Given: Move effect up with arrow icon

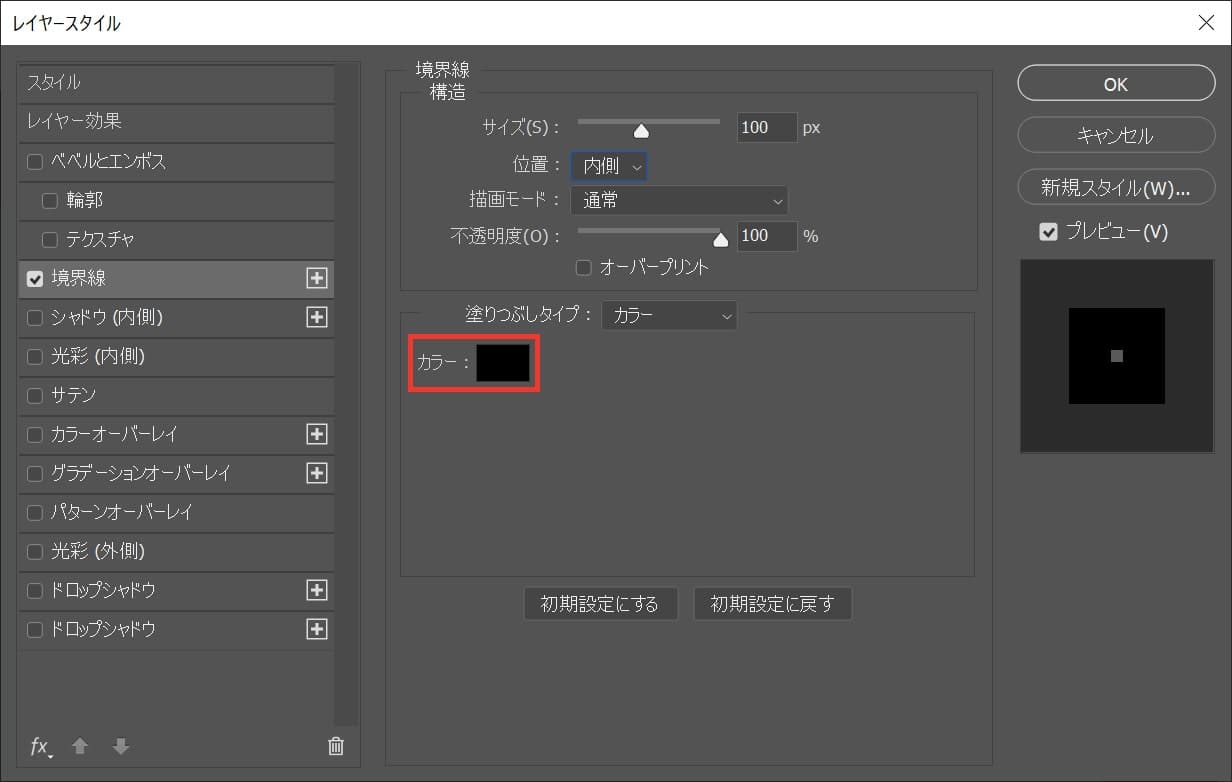Looking at the screenshot, I should tap(80, 746).
